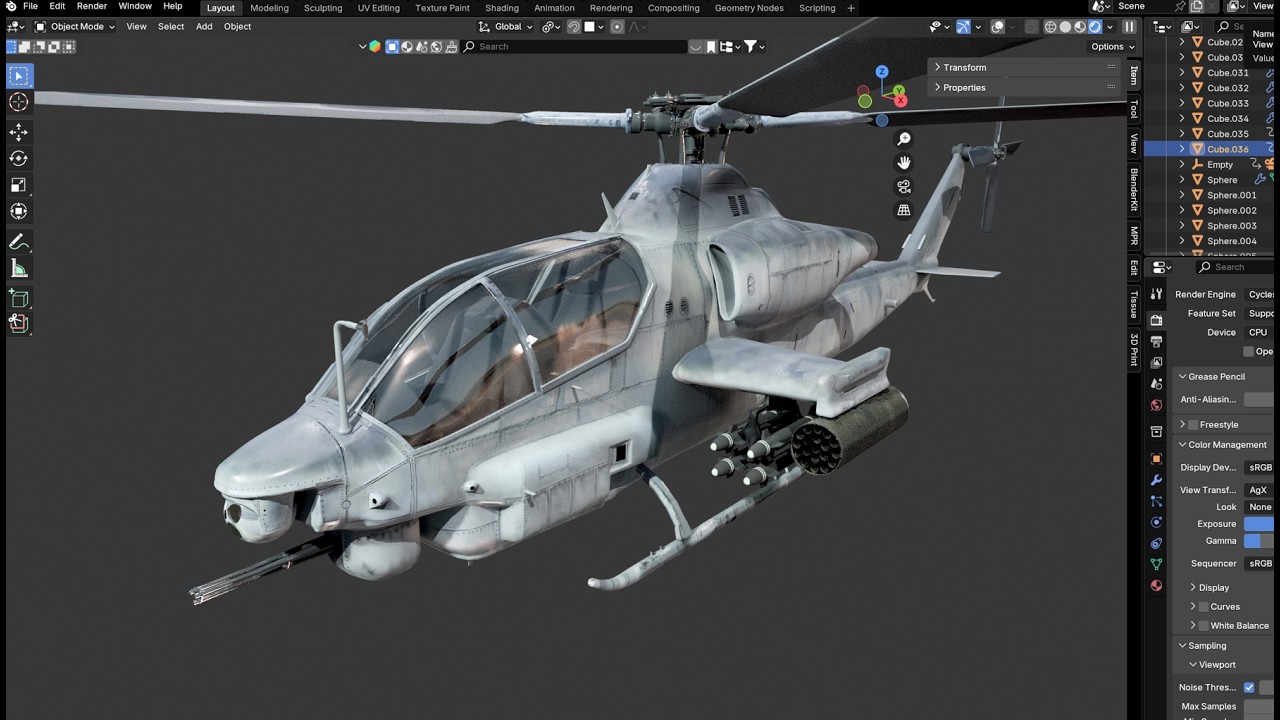Image resolution: width=1280 pixels, height=720 pixels.
Task: Click the pan view hand icon
Action: point(904,163)
